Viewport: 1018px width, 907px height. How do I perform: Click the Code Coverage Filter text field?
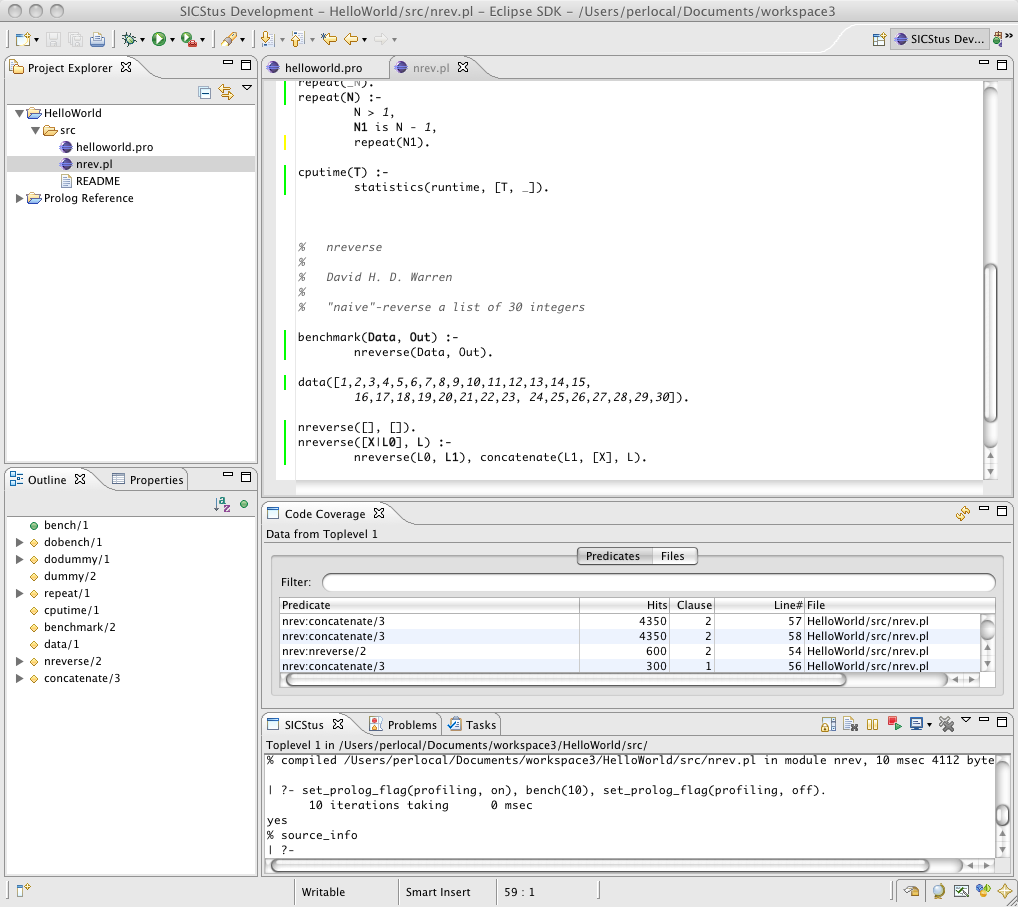coord(658,582)
